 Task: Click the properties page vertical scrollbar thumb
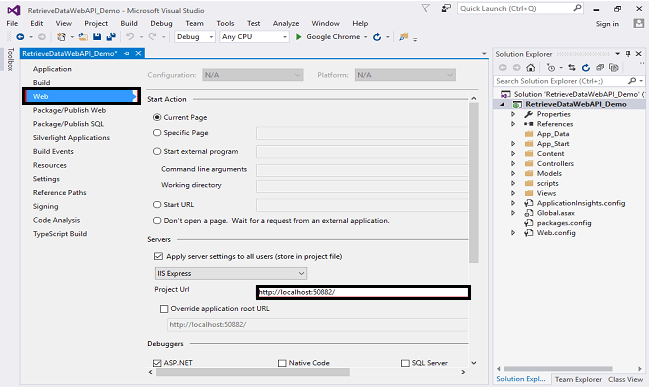[474, 183]
